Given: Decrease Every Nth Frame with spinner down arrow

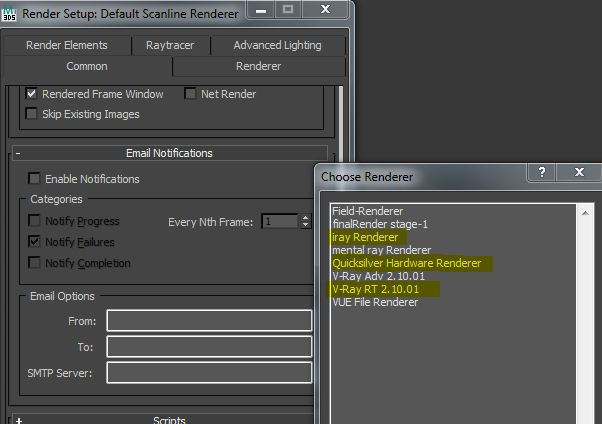Looking at the screenshot, I should click(305, 225).
